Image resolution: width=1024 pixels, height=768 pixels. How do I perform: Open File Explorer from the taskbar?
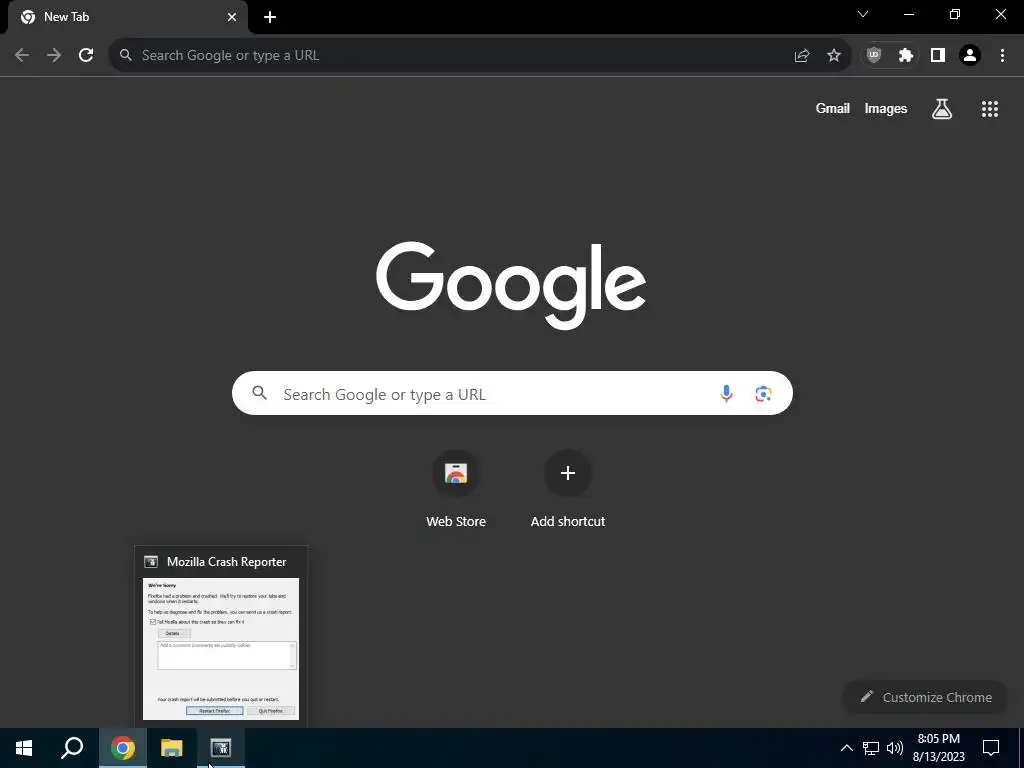tap(172, 748)
